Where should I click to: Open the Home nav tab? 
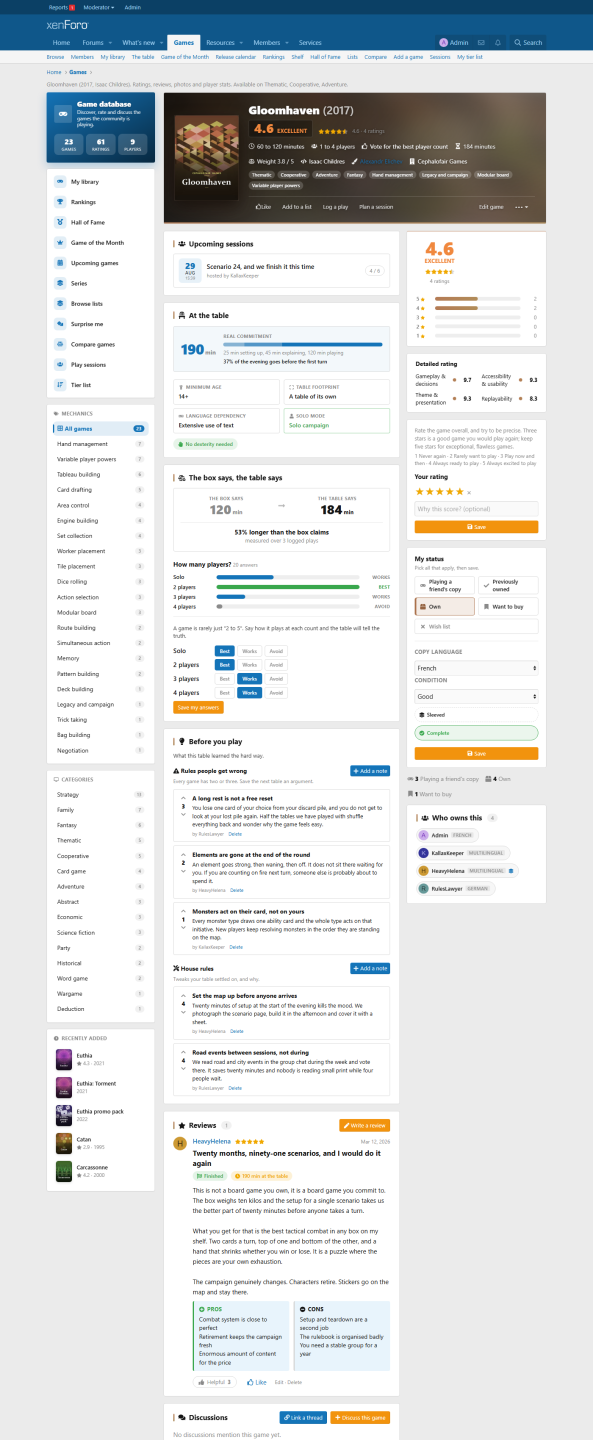click(x=61, y=43)
